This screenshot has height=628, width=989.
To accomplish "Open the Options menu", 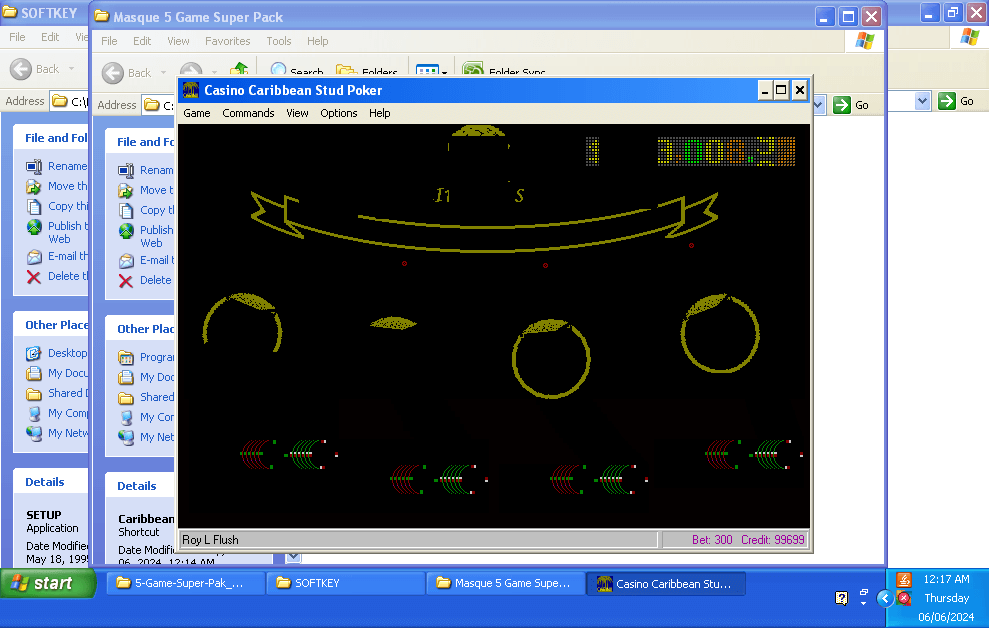I will [339, 113].
